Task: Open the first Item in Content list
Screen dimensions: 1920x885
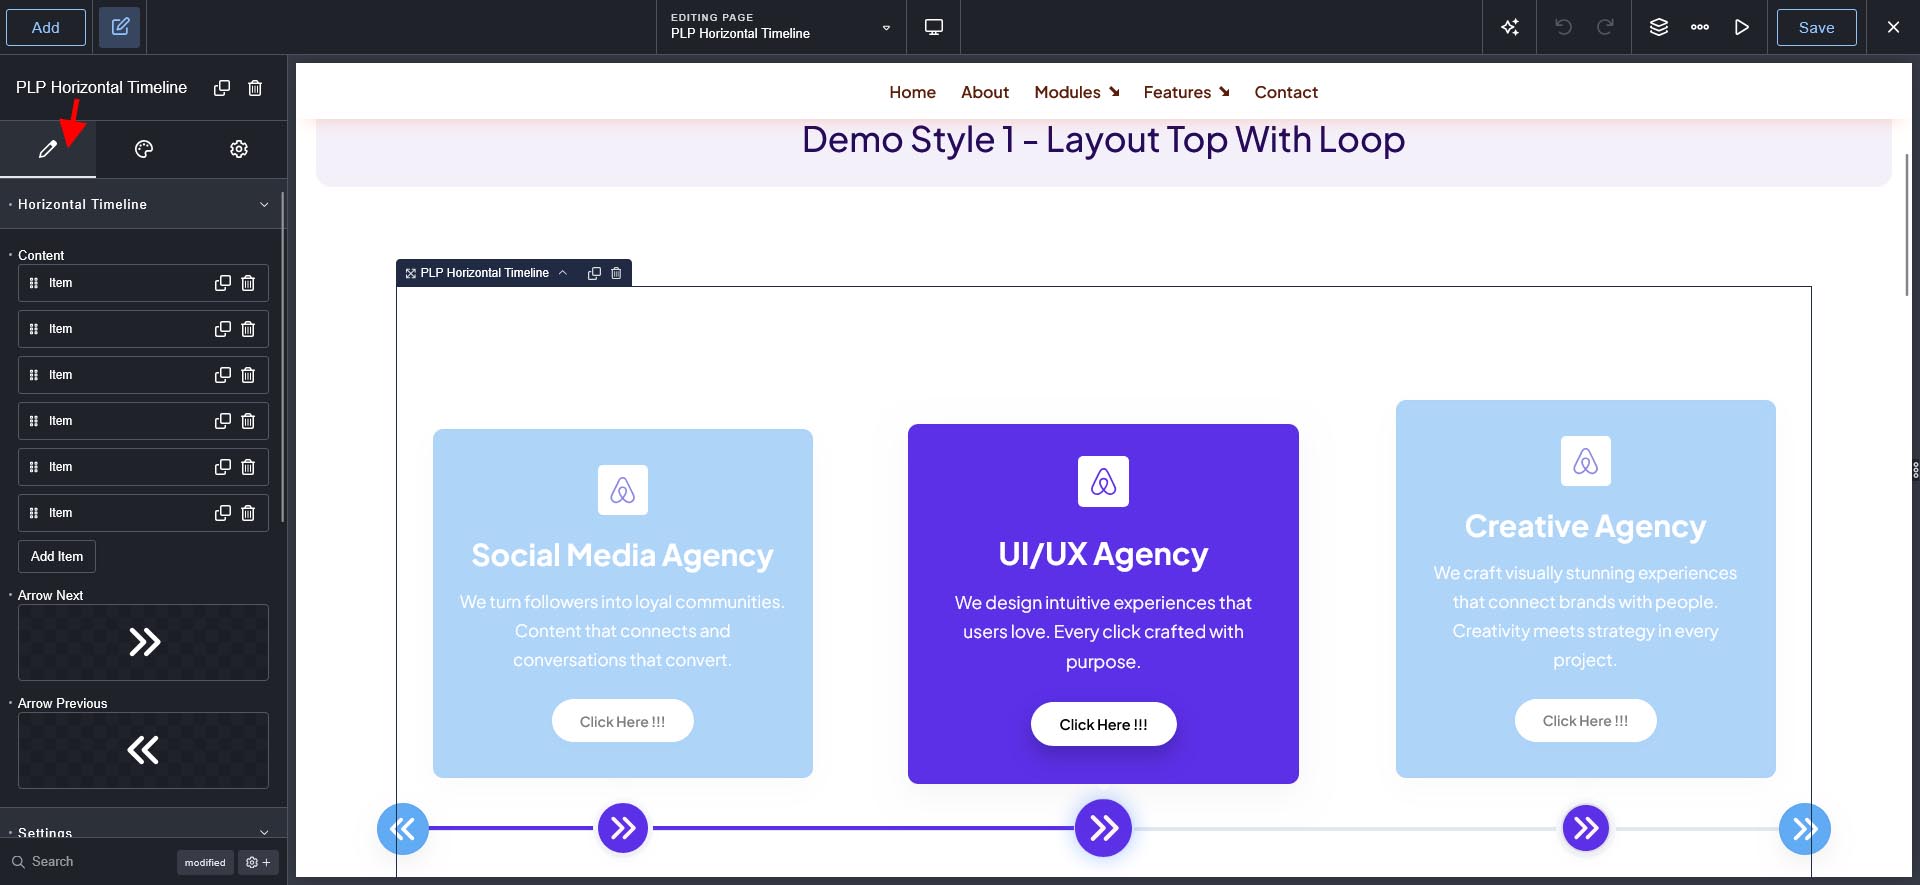Action: [x=143, y=283]
